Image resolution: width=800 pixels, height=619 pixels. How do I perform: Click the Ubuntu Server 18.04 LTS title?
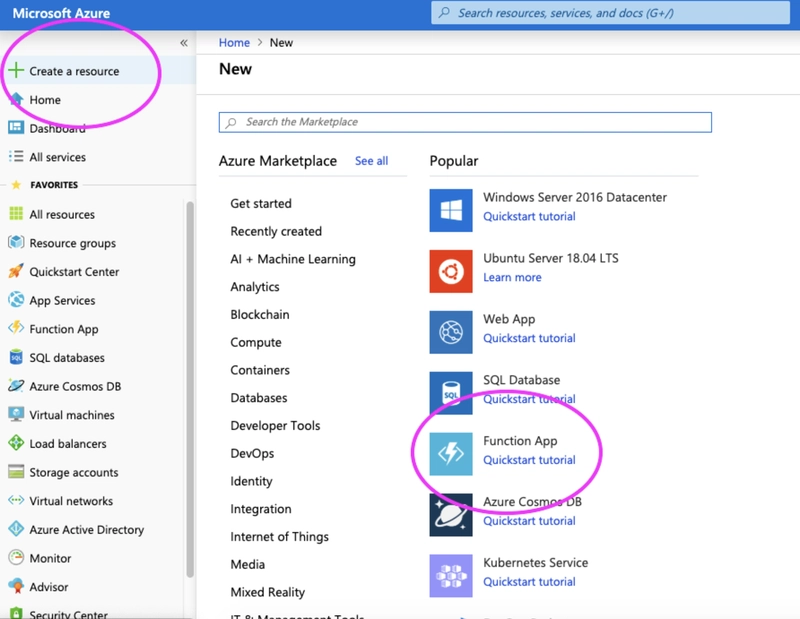pos(551,258)
